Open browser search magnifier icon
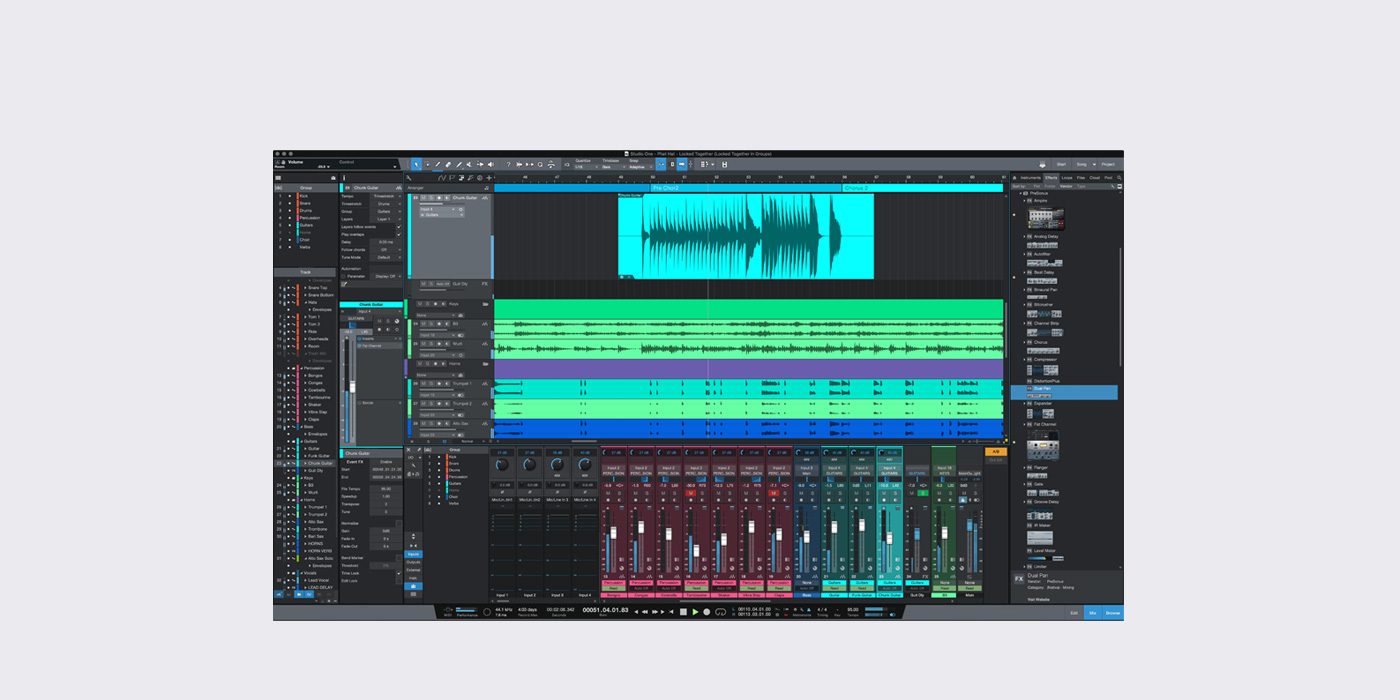 tap(1119, 178)
